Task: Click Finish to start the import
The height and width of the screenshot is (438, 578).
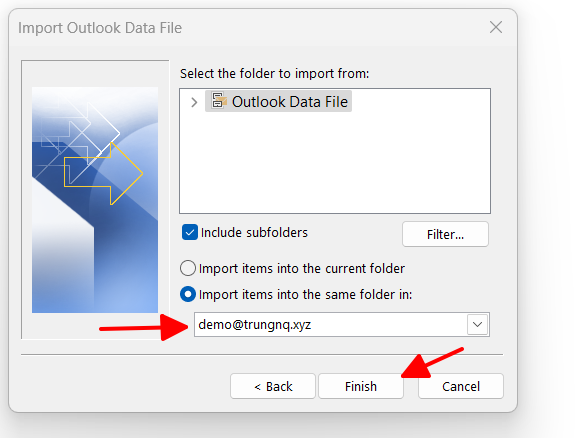Action: pos(361,386)
